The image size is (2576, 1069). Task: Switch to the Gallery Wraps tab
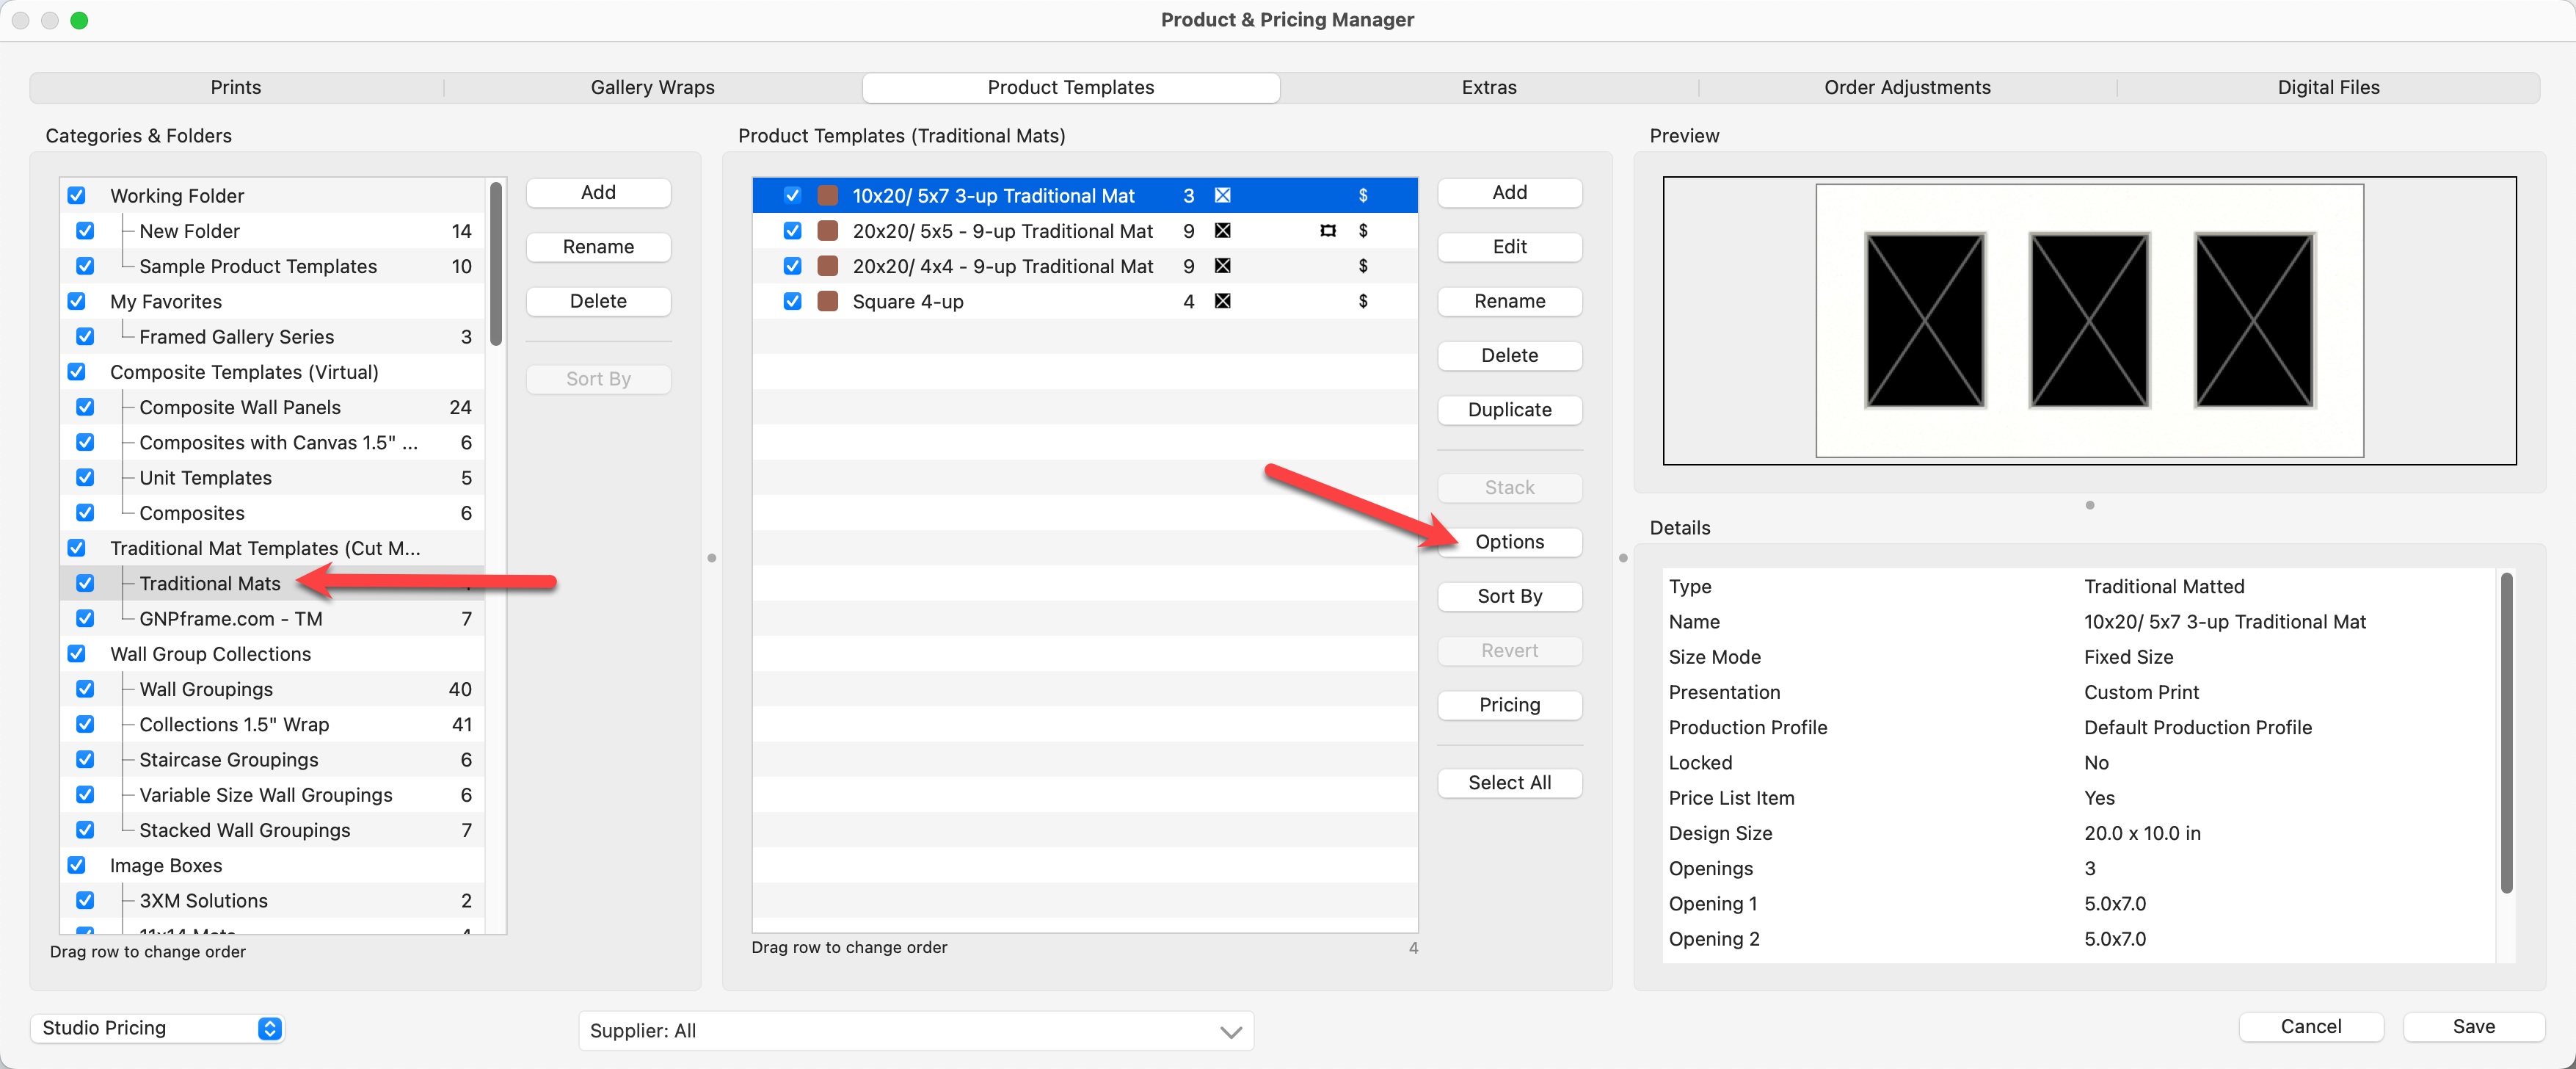point(652,87)
